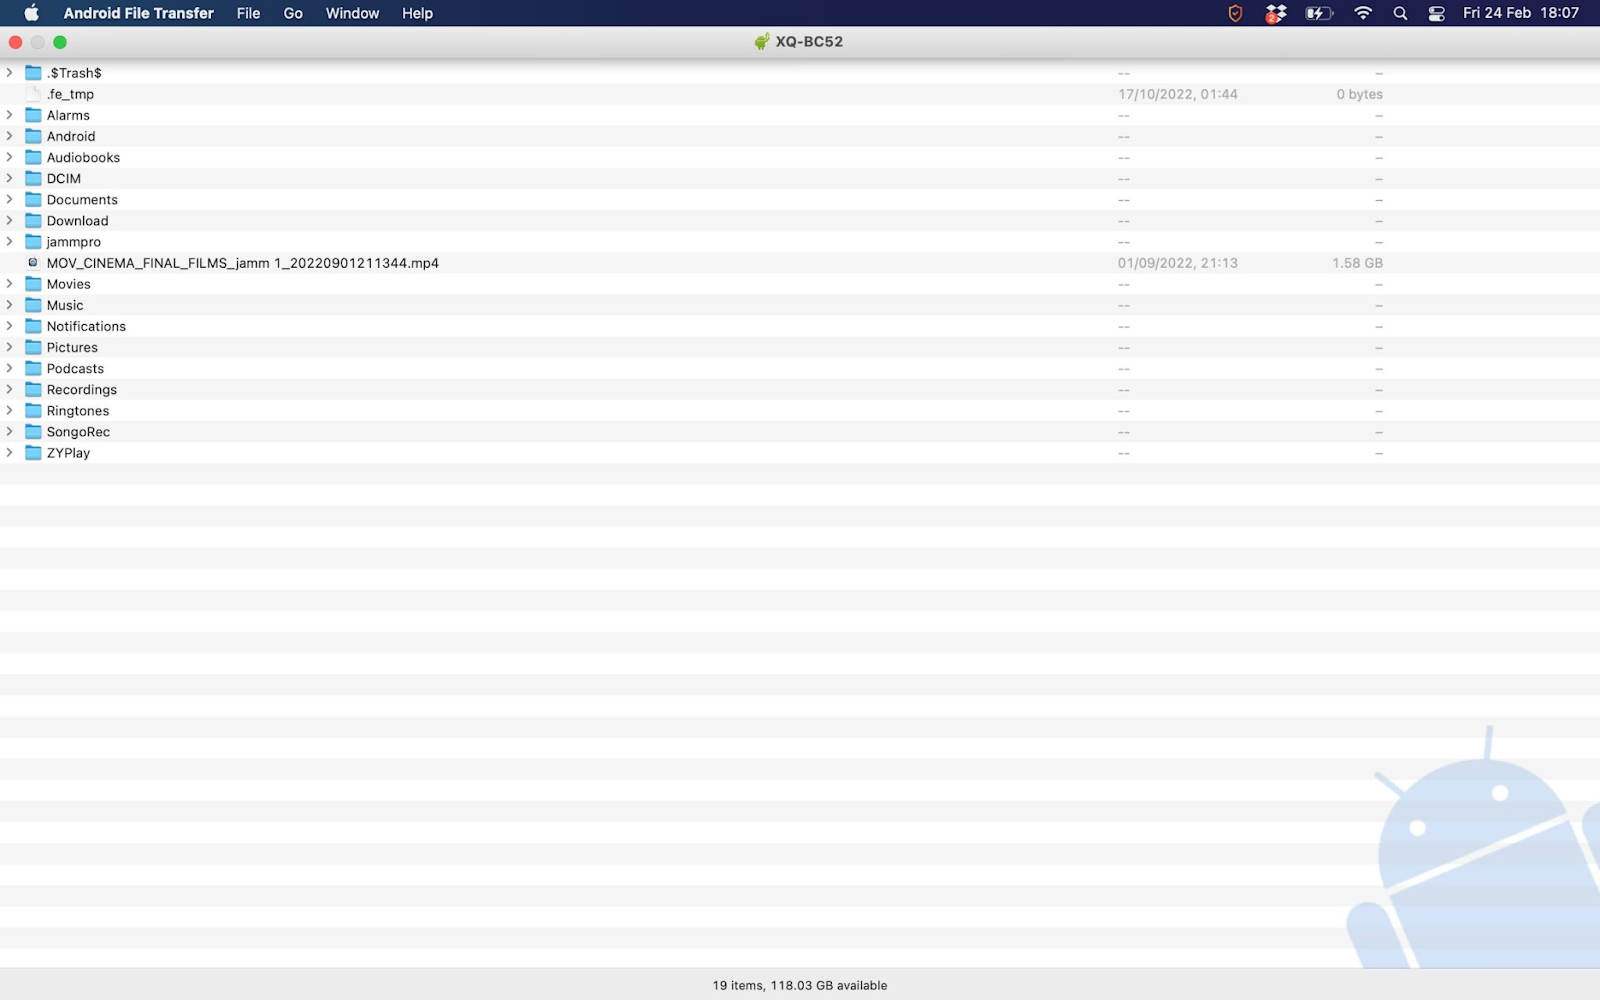Click the Music folder icon
The height and width of the screenshot is (1000, 1600).
pyautogui.click(x=33, y=305)
